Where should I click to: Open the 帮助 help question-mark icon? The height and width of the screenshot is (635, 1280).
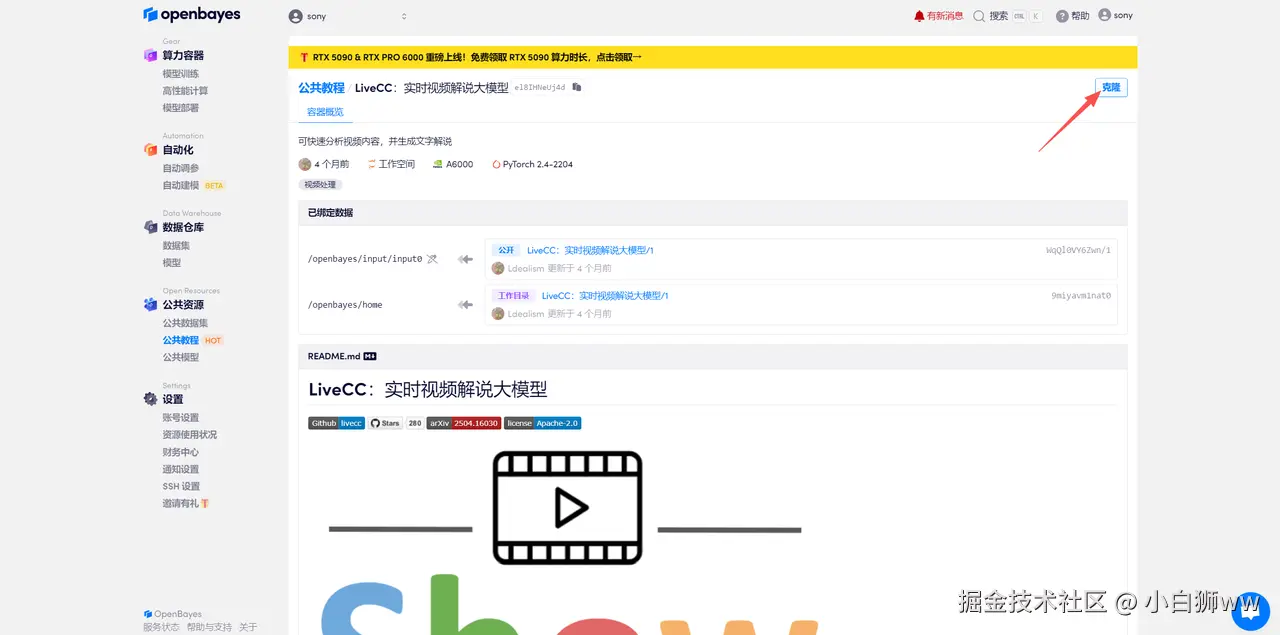pyautogui.click(x=1062, y=16)
